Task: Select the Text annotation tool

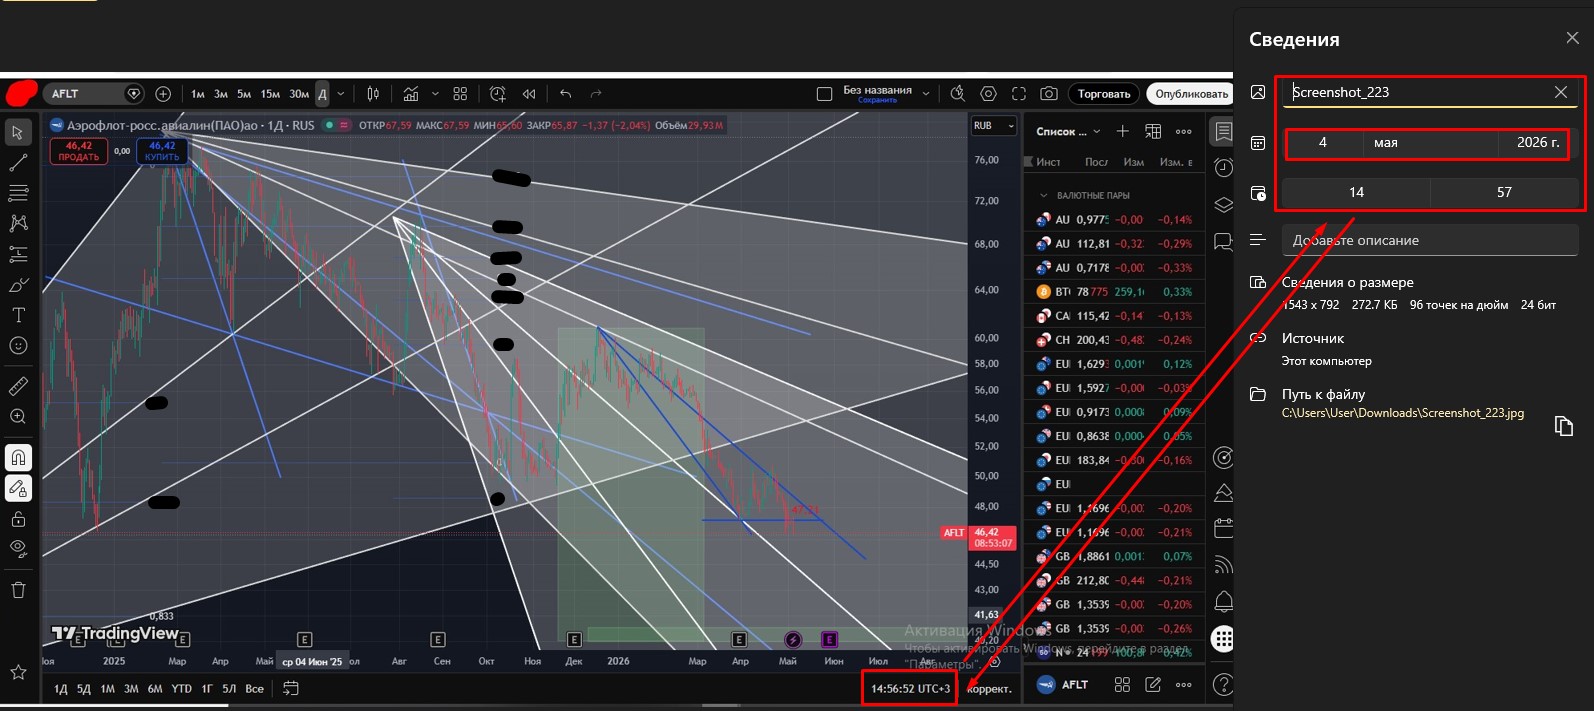Action: 18,315
